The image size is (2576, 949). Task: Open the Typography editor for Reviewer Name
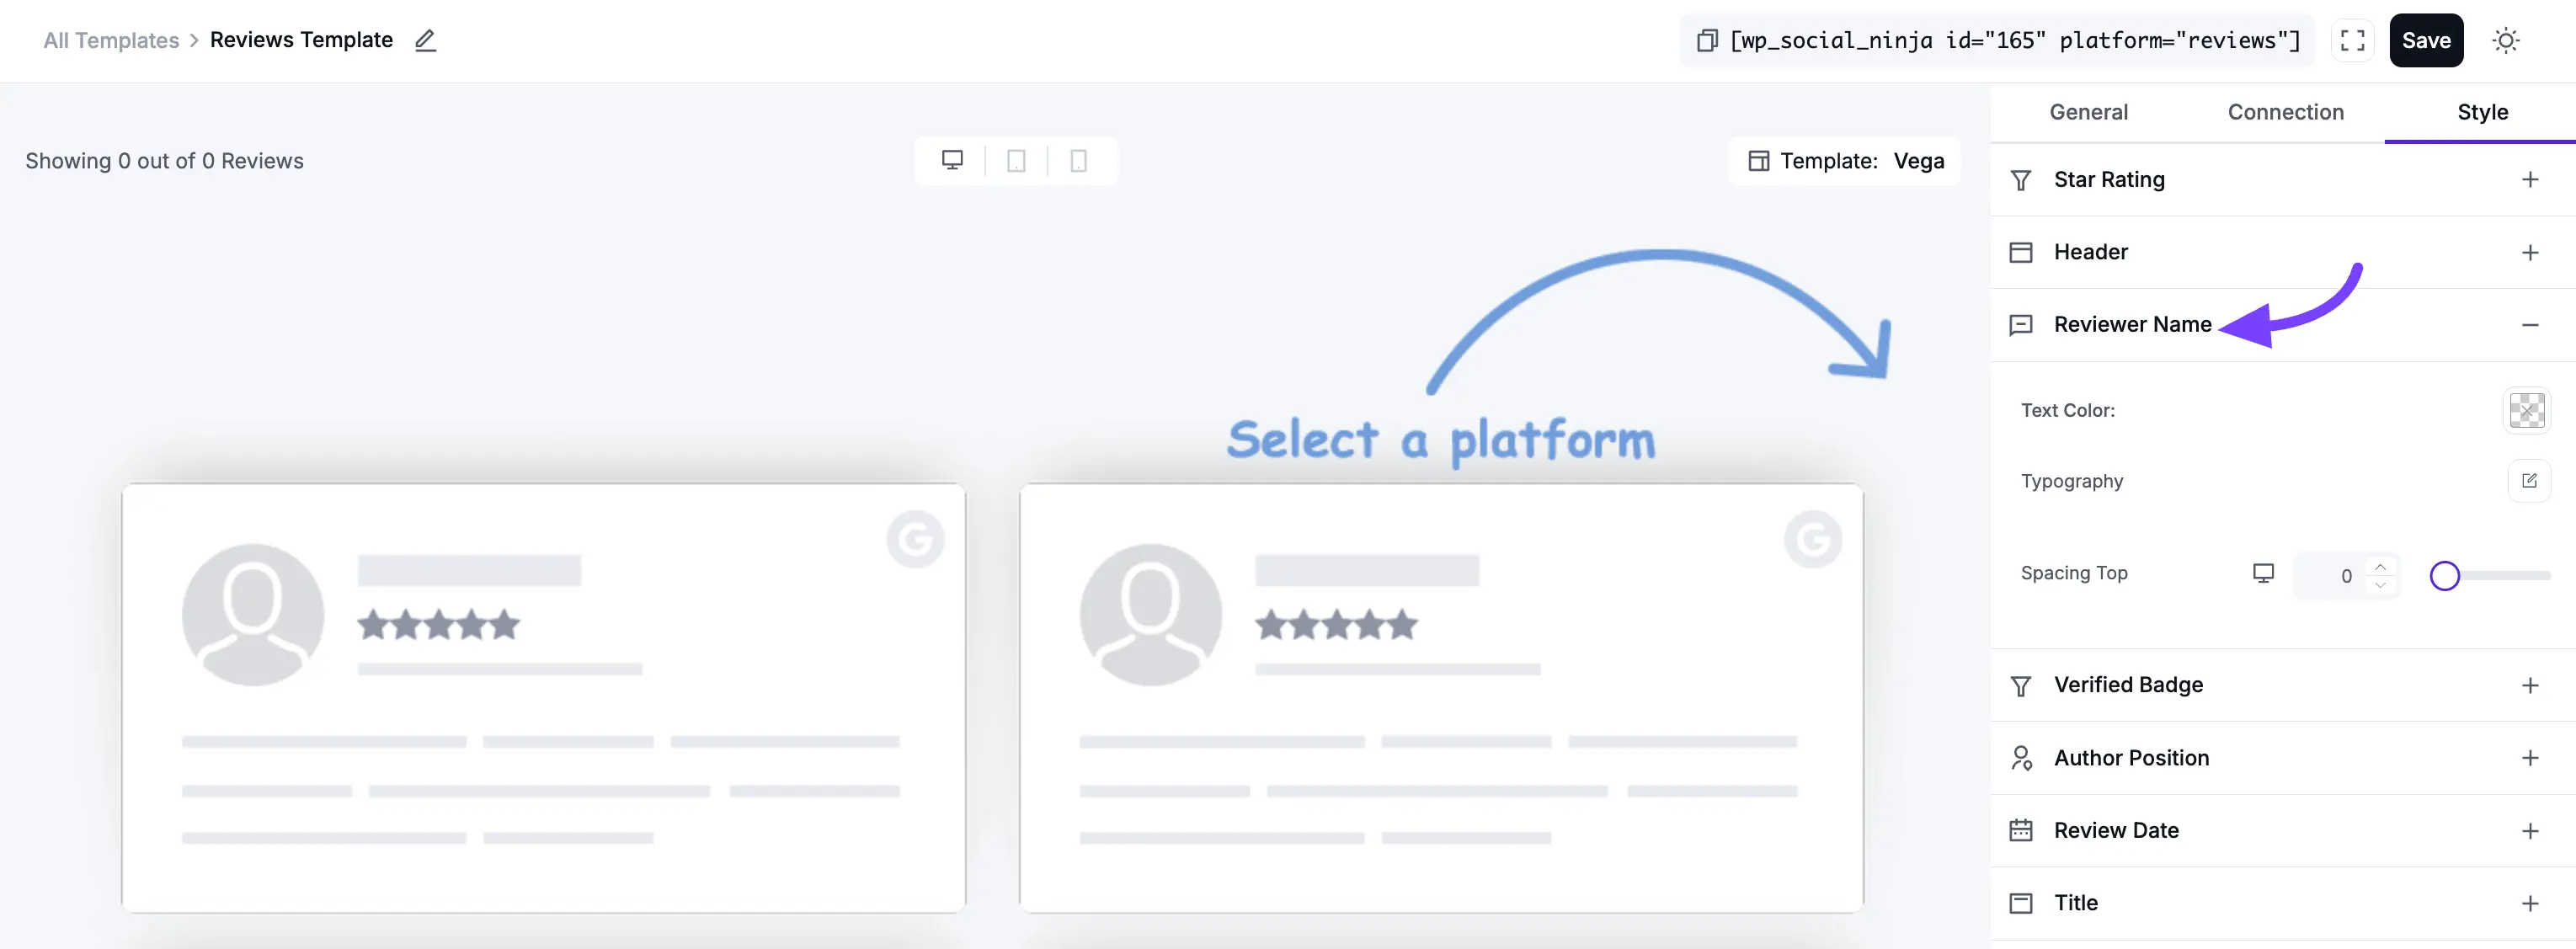pos(2530,481)
